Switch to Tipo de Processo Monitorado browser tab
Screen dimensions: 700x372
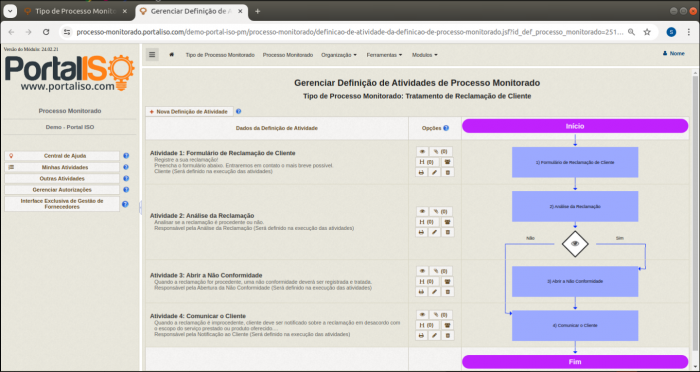click(75, 12)
